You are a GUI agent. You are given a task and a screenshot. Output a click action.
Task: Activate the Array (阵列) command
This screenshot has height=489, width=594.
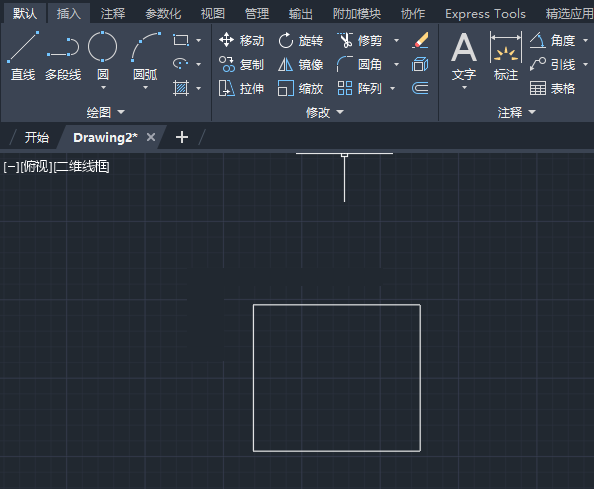point(359,89)
